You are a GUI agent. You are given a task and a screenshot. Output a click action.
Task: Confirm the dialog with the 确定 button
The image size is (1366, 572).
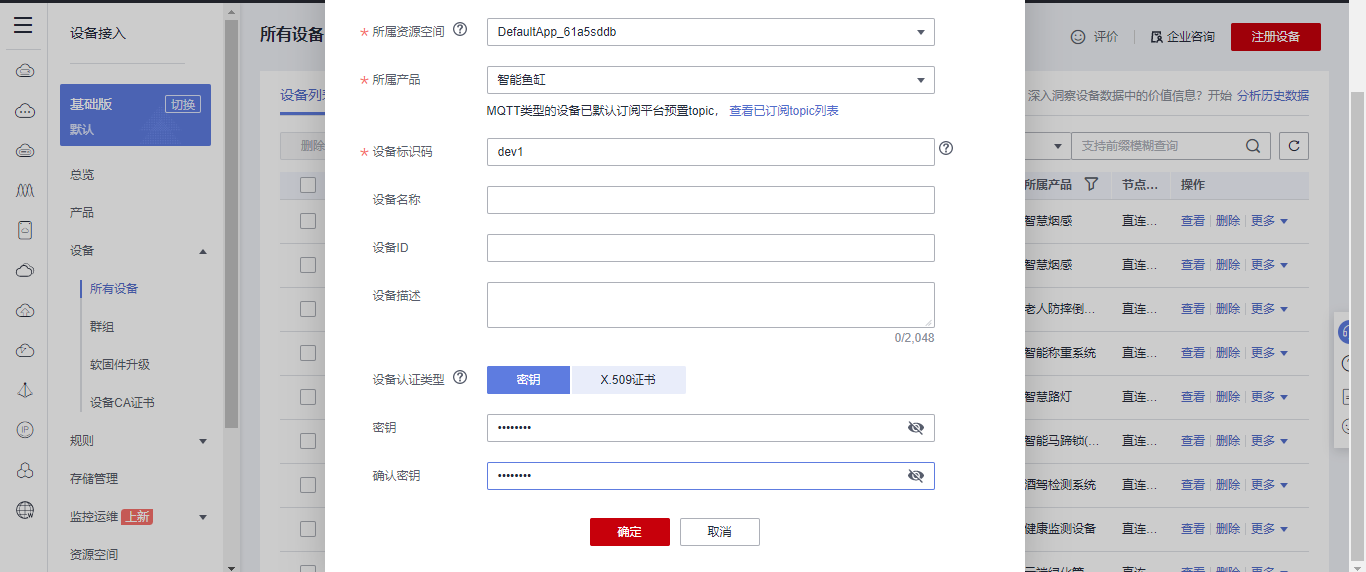click(630, 532)
